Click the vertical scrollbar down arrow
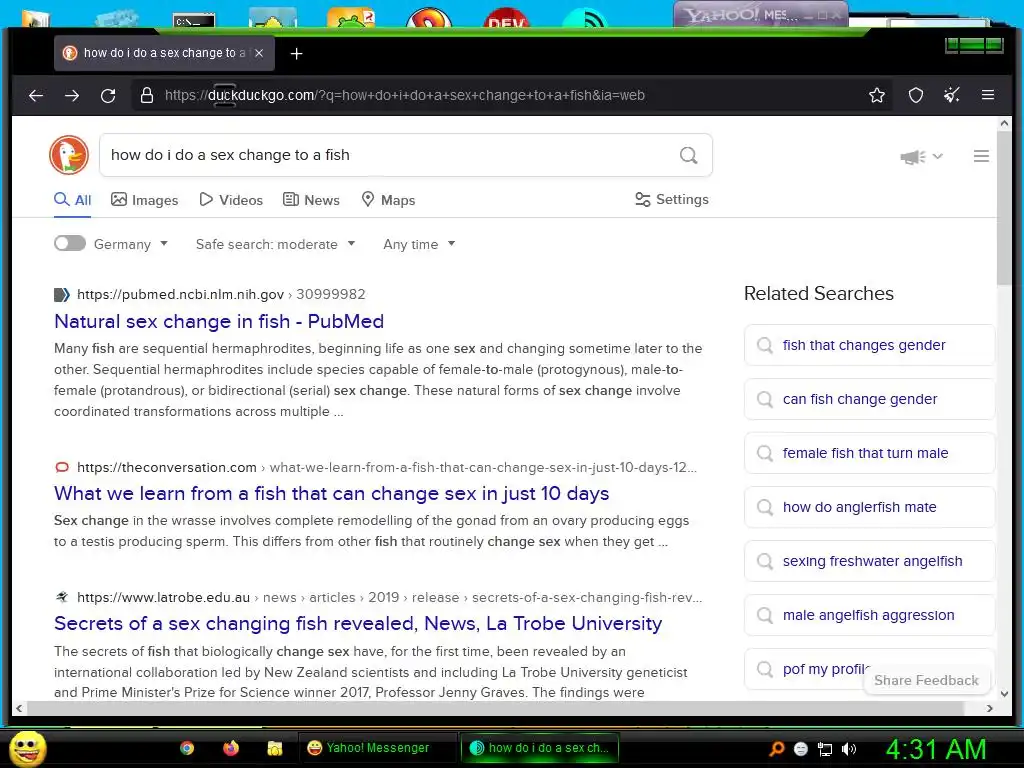This screenshot has width=1024, height=768. pos(1004,694)
